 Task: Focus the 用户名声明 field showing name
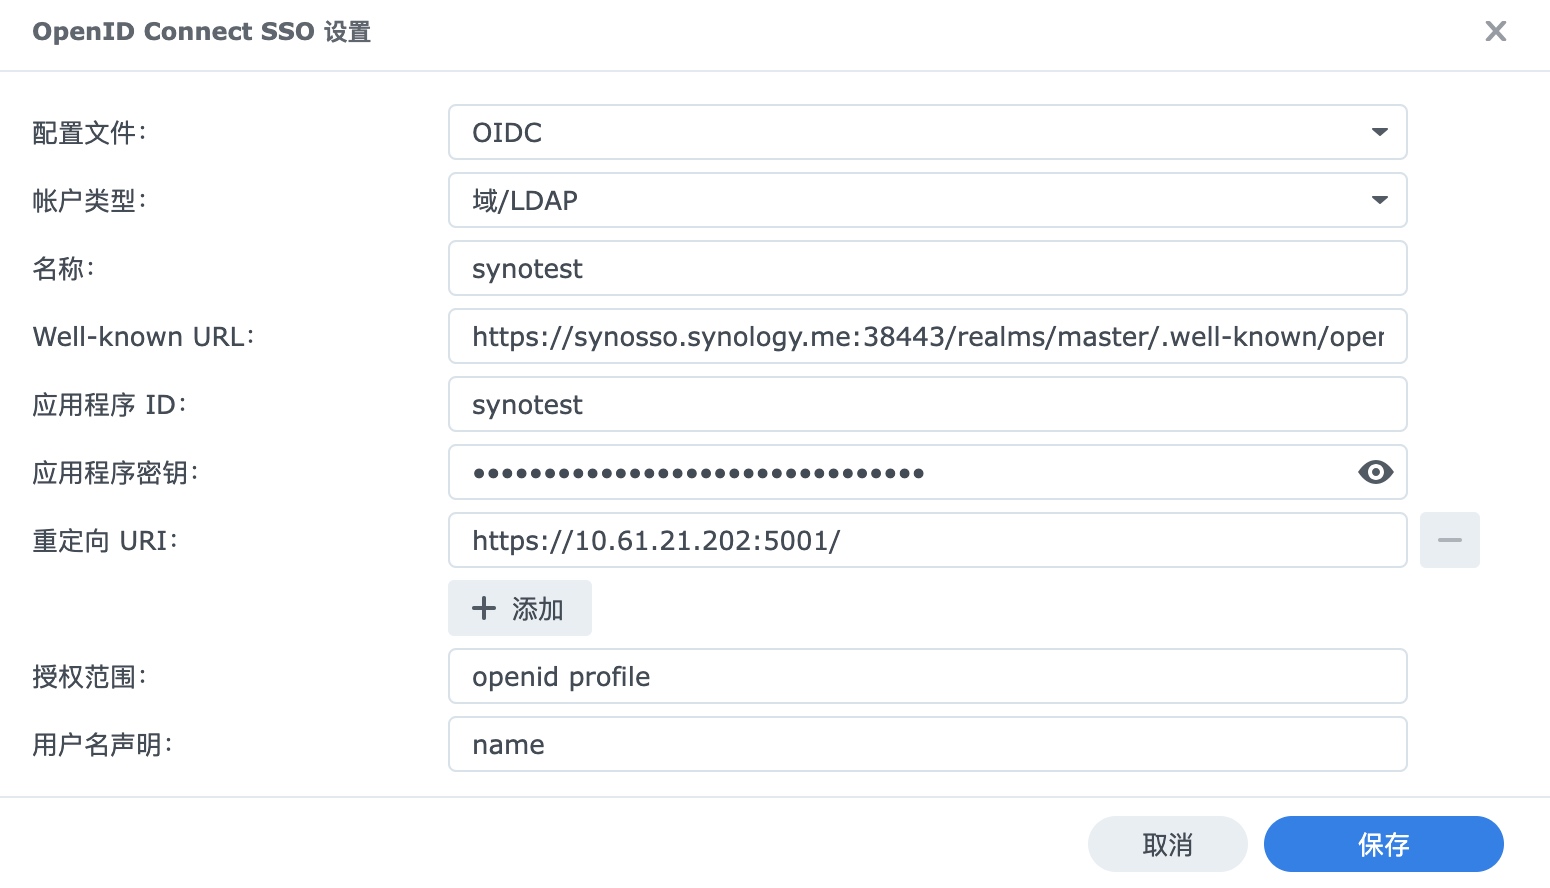tap(928, 744)
